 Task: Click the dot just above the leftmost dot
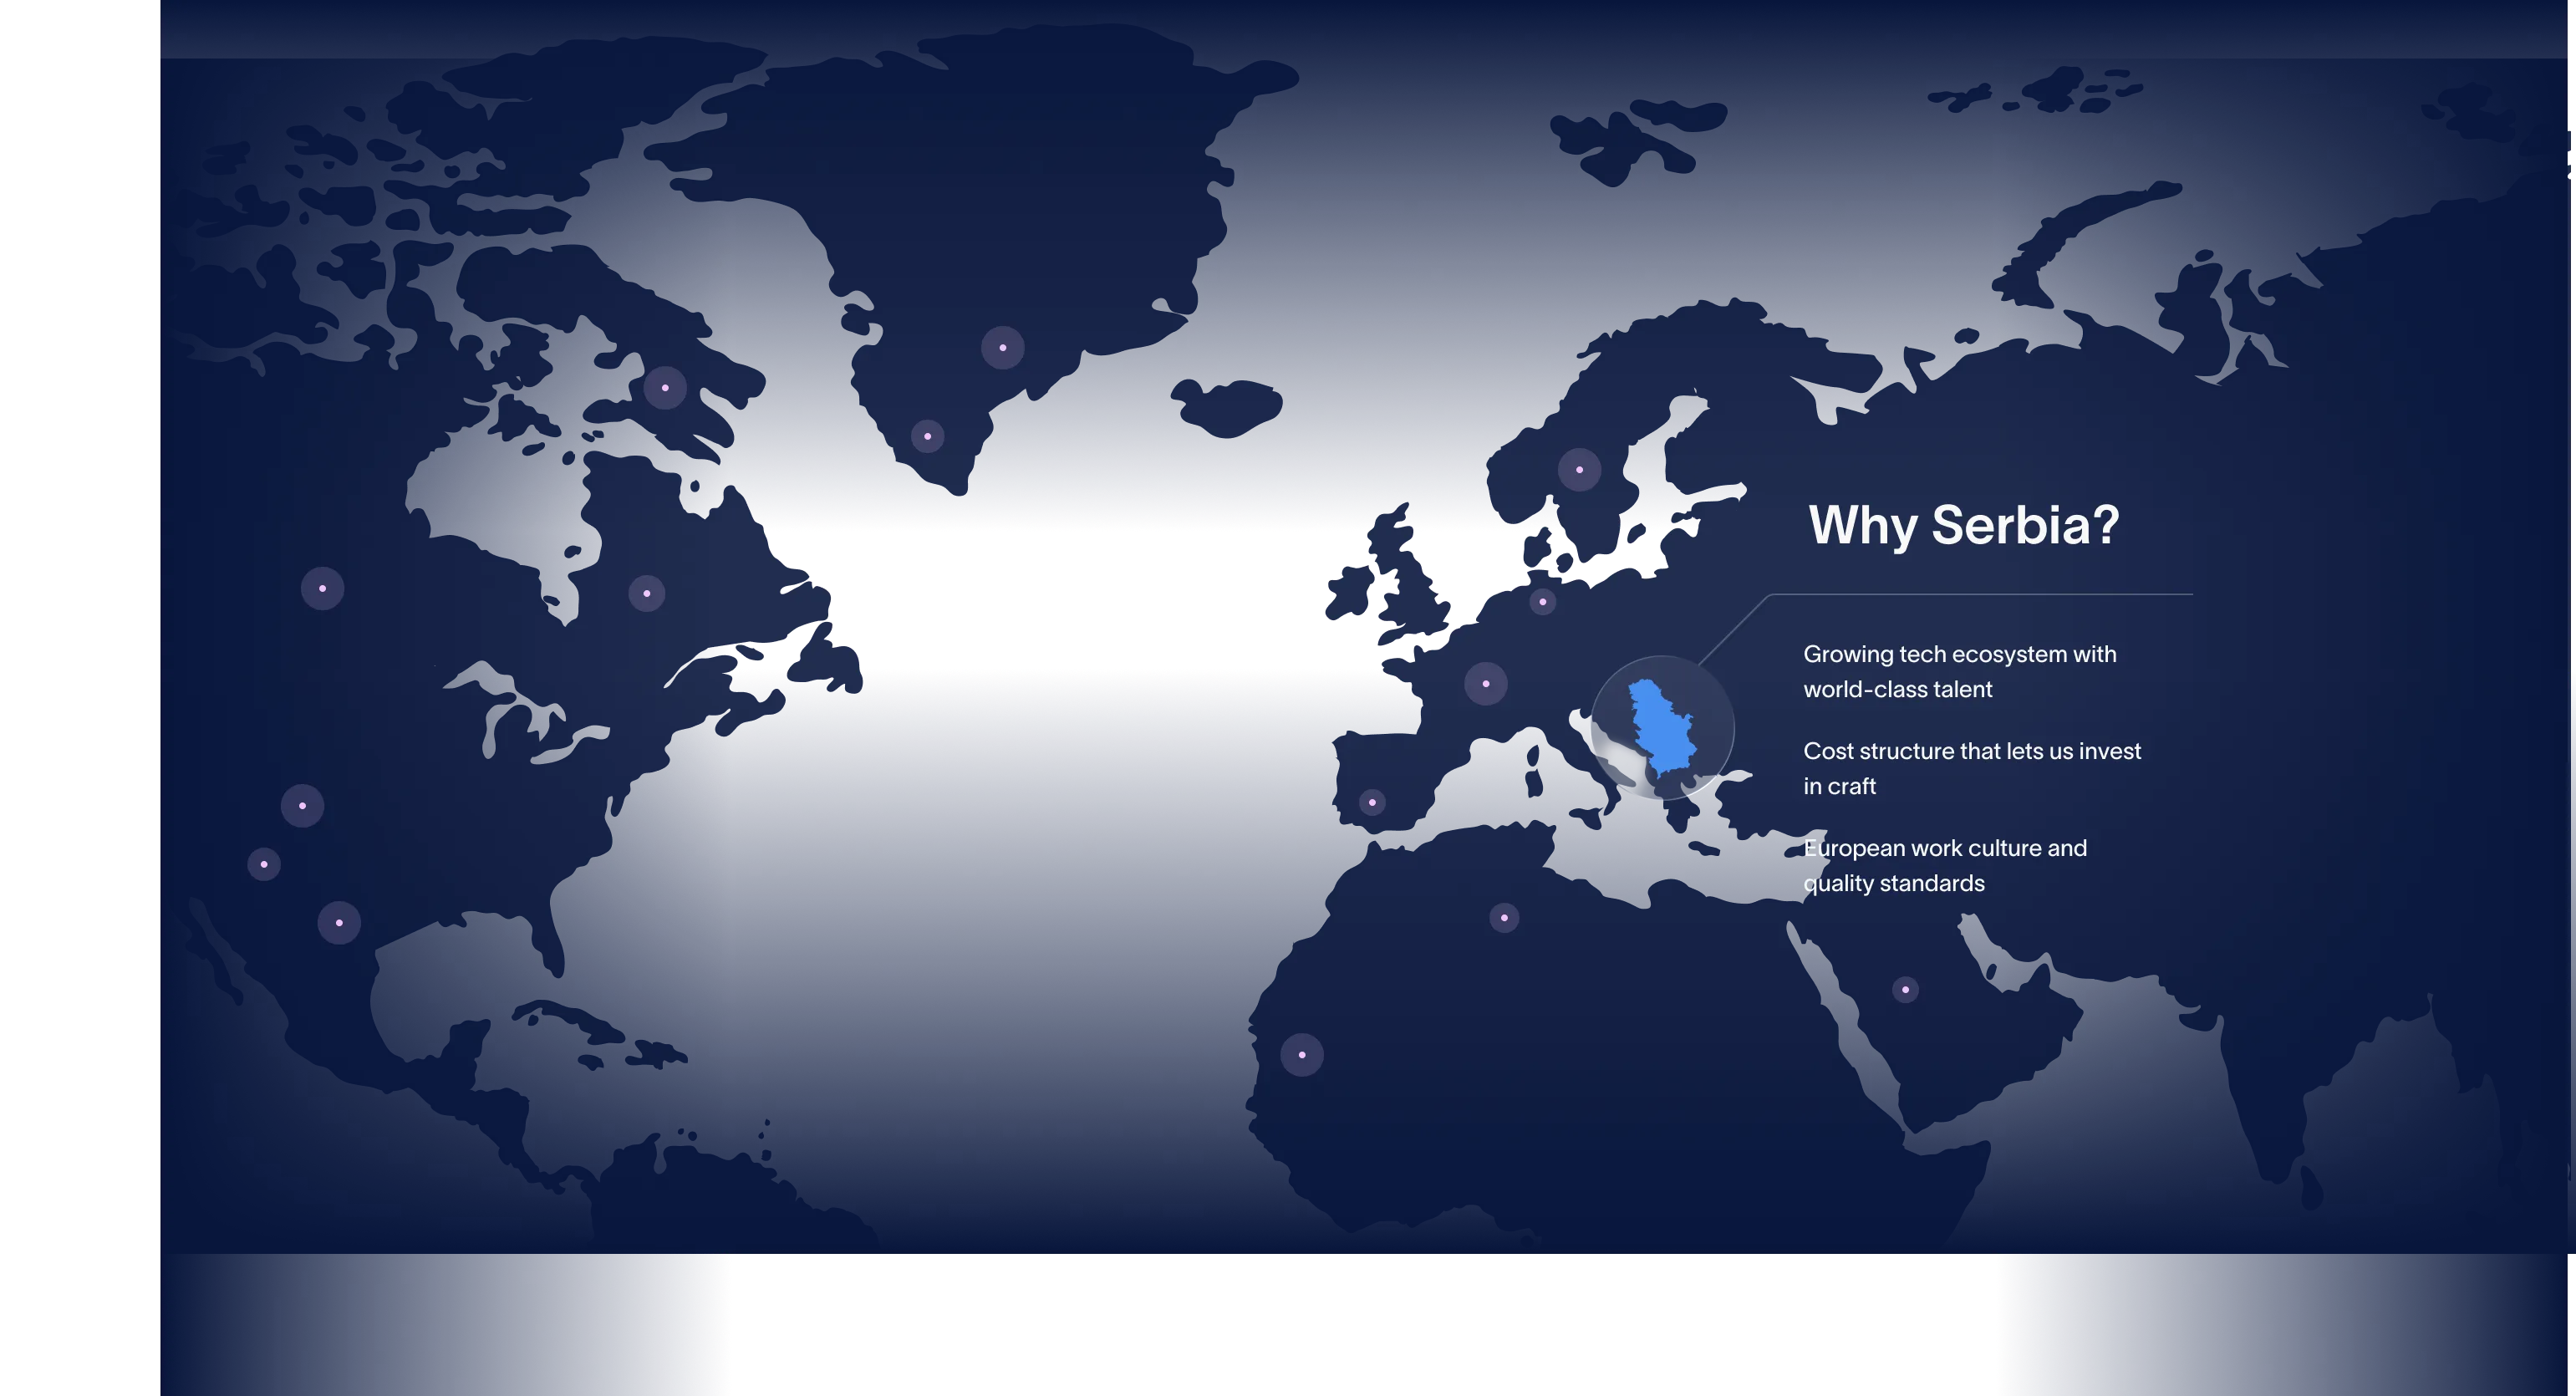tap(302, 806)
